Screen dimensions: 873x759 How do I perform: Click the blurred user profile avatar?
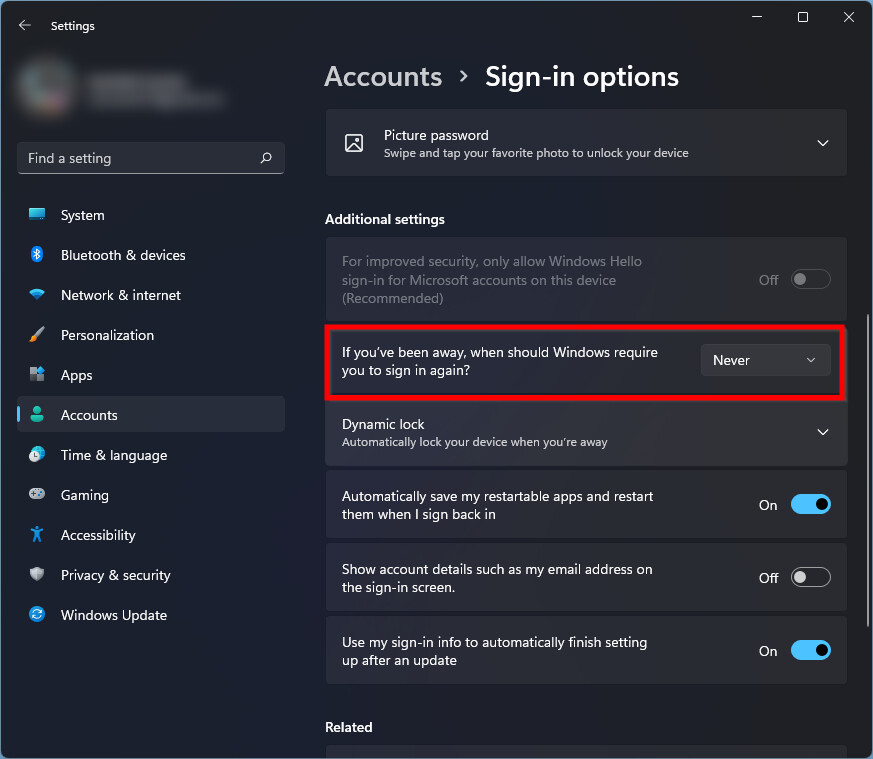tap(46, 85)
